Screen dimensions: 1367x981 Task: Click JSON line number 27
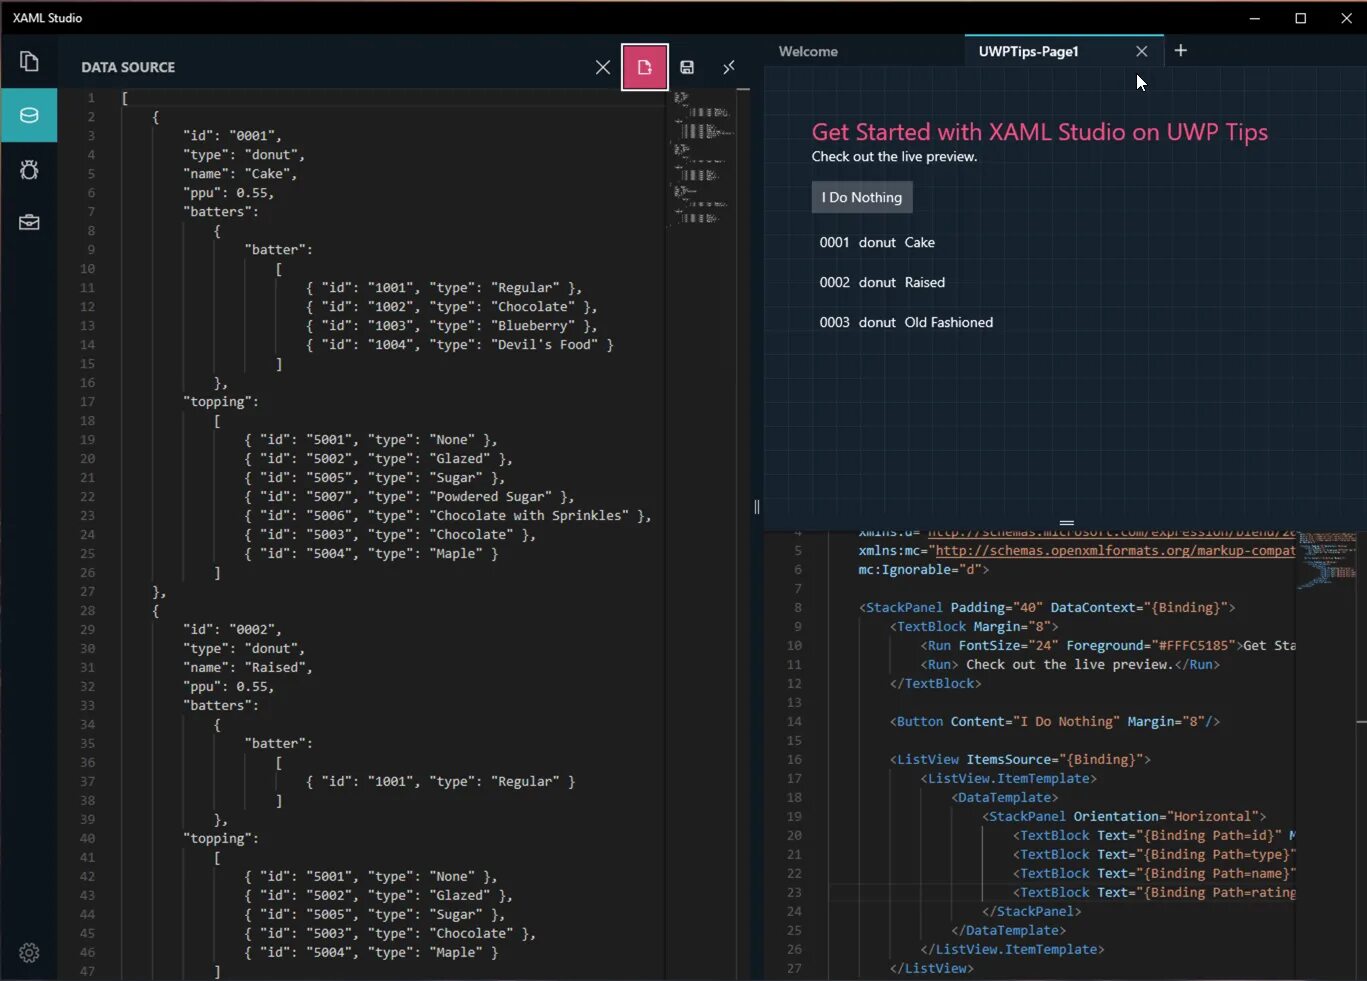pyautogui.click(x=88, y=592)
